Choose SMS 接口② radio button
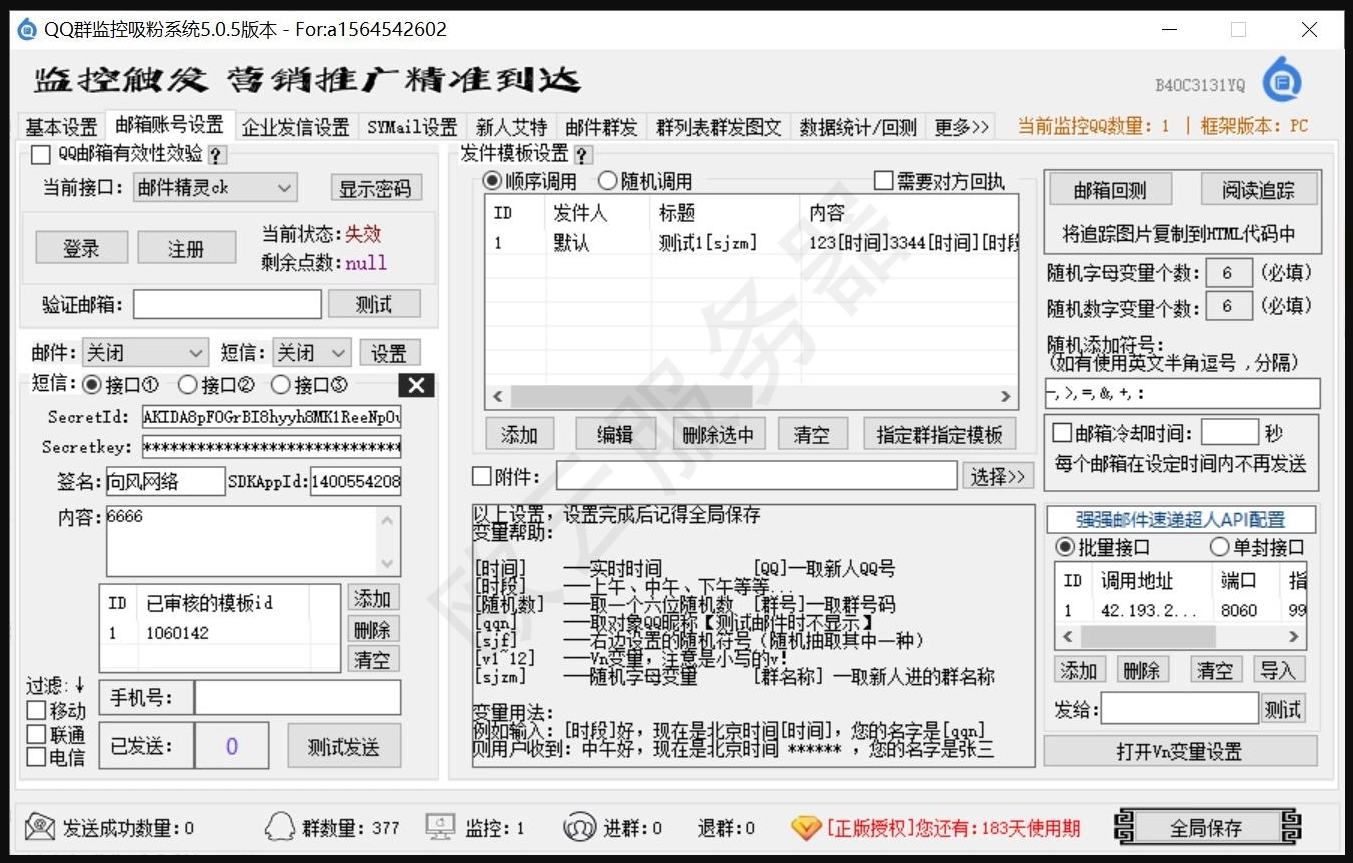The image size is (1353, 863). pyautogui.click(x=186, y=385)
